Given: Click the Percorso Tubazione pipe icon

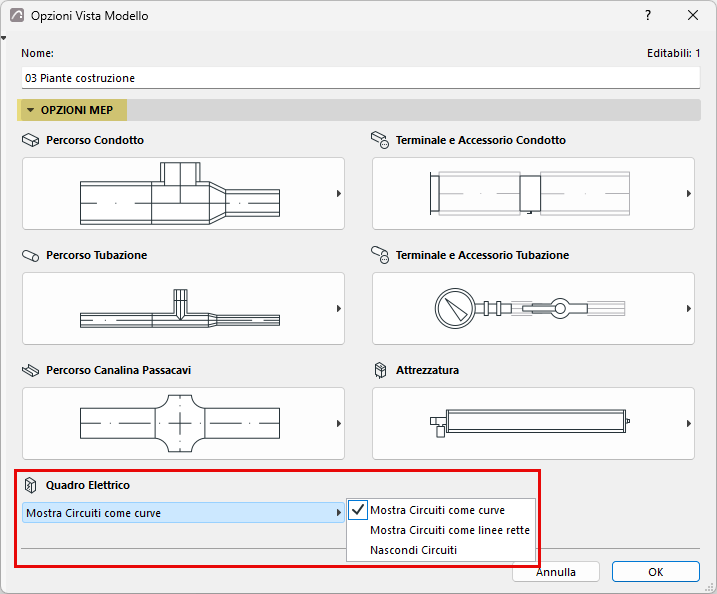Looking at the screenshot, I should [31, 255].
